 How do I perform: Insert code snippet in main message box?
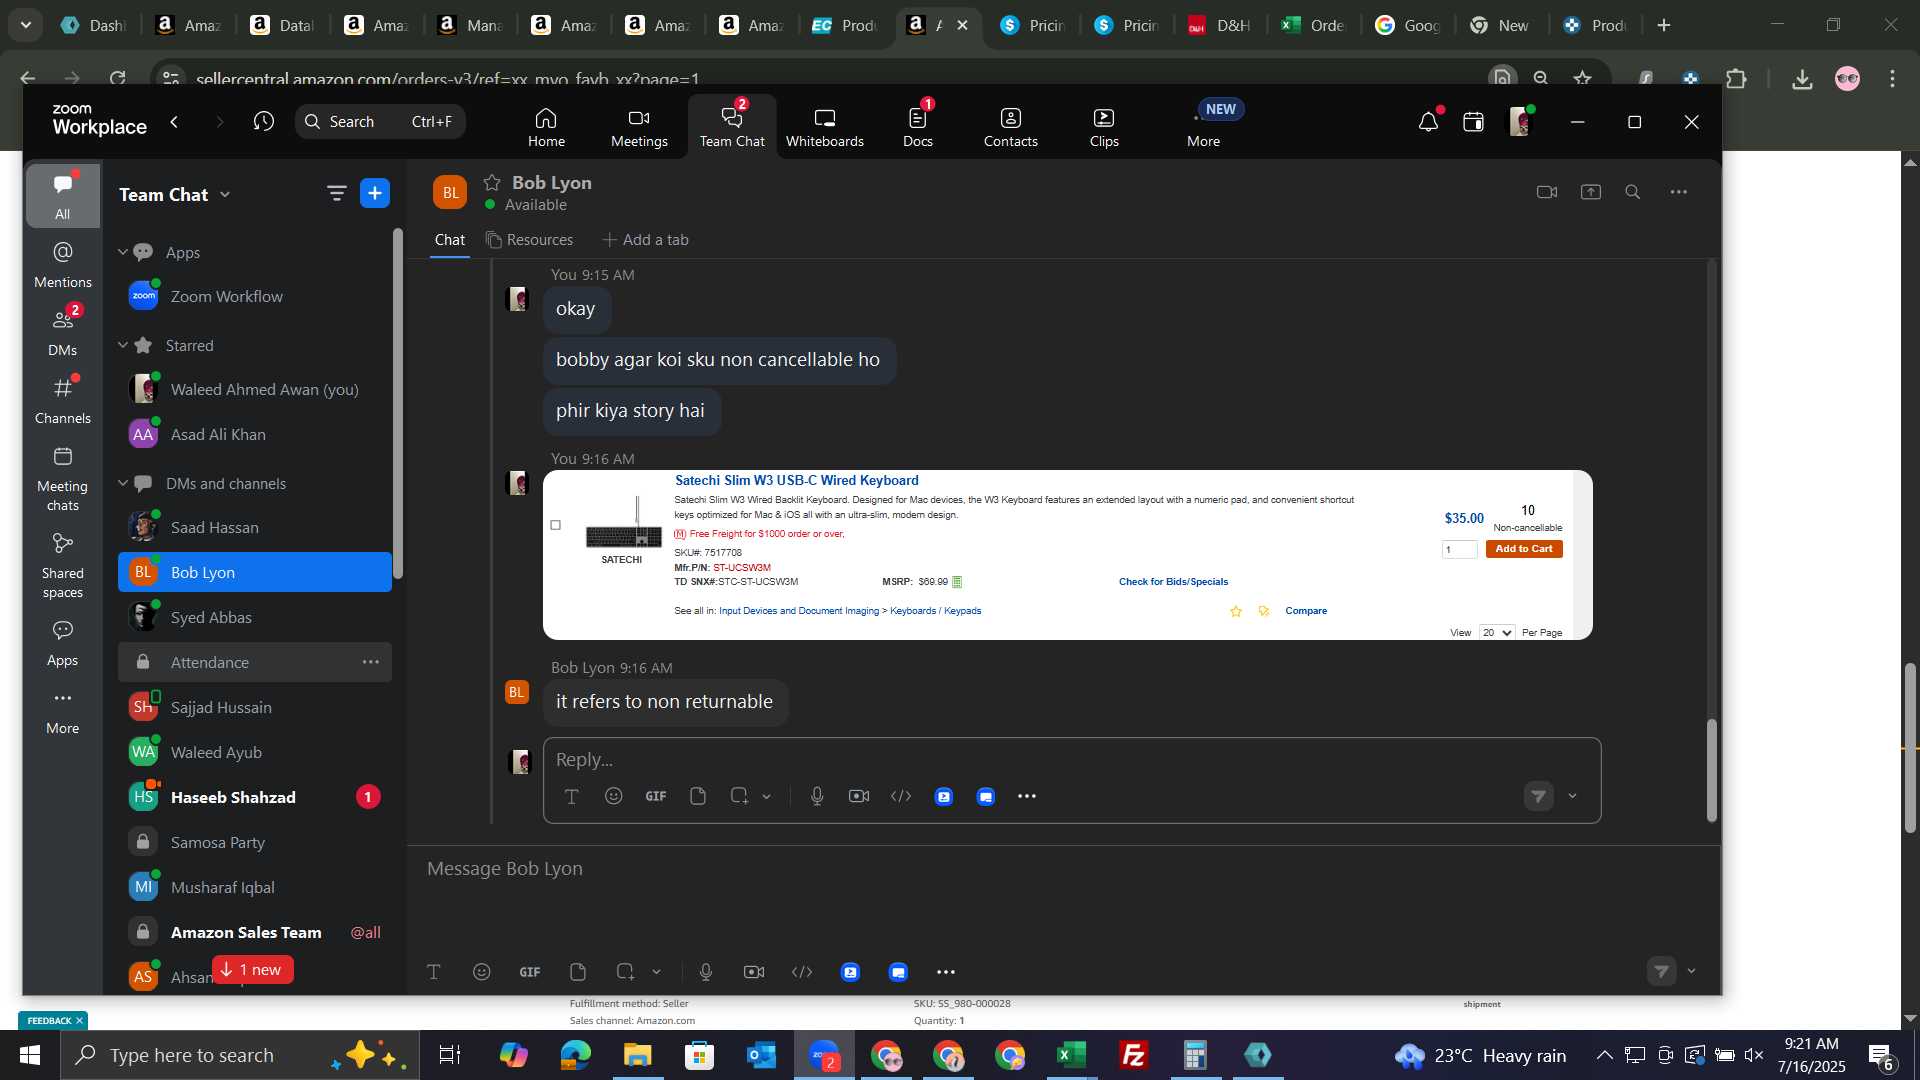click(x=802, y=972)
